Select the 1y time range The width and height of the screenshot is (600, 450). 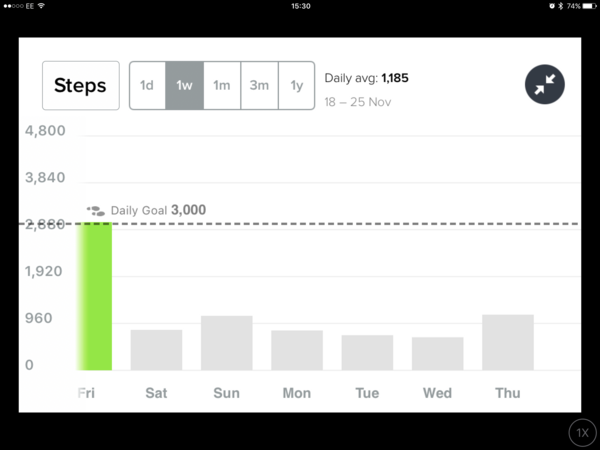(296, 86)
